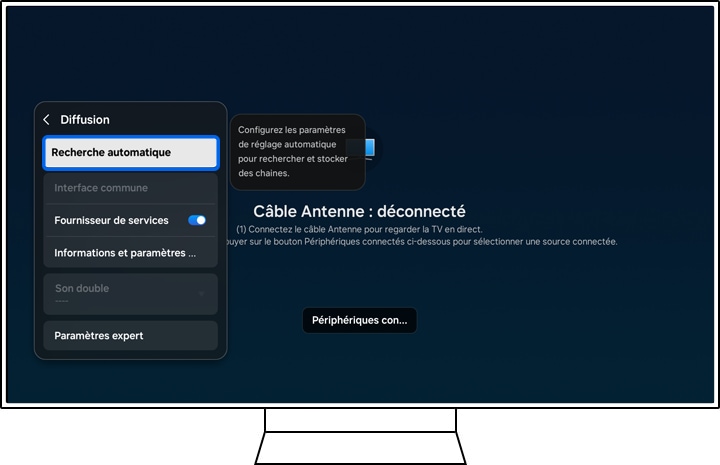This screenshot has height=465, width=720.
Task: Open Informations et paramètres entry
Action: [125, 253]
